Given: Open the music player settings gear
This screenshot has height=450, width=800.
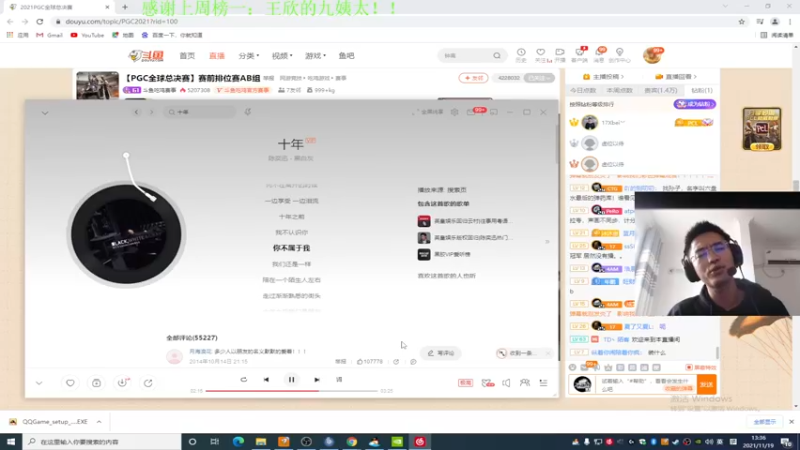Looking at the screenshot, I should [x=454, y=112].
